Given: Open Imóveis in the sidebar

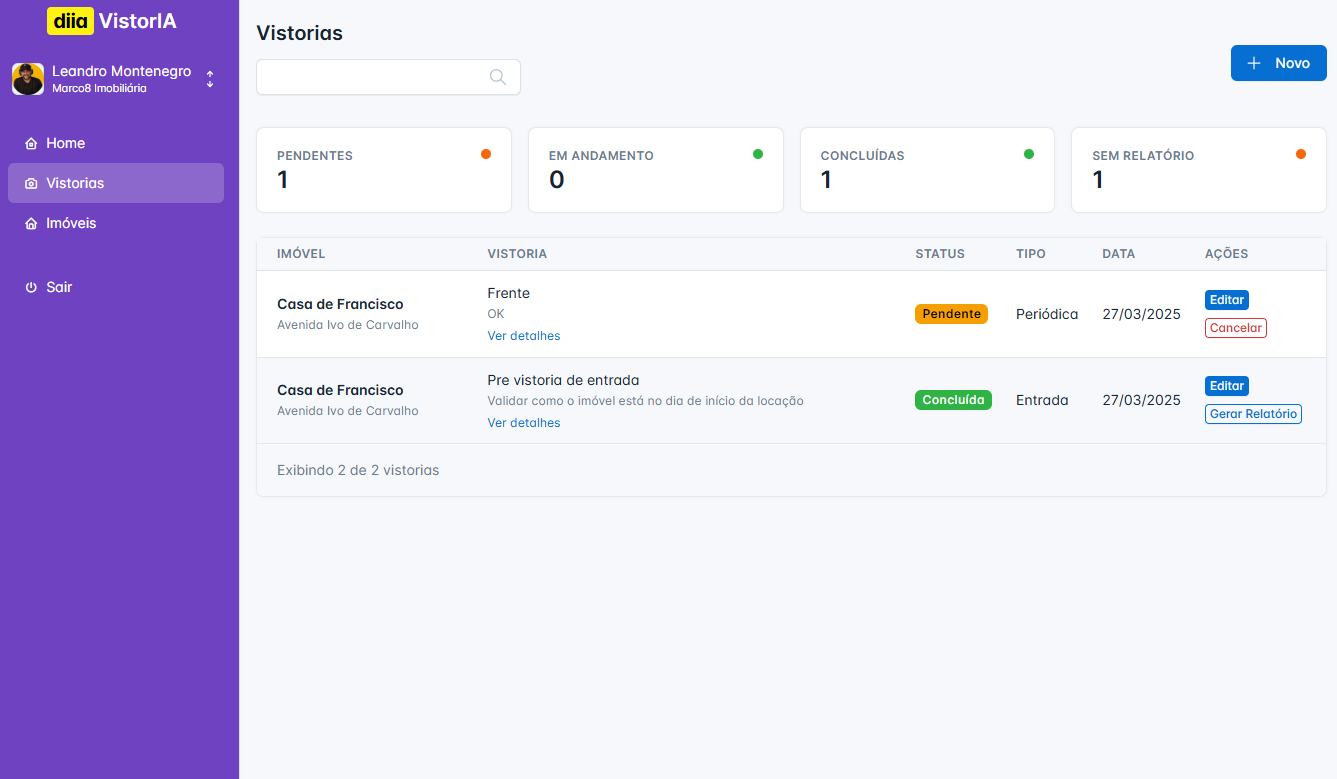Looking at the screenshot, I should coord(71,223).
